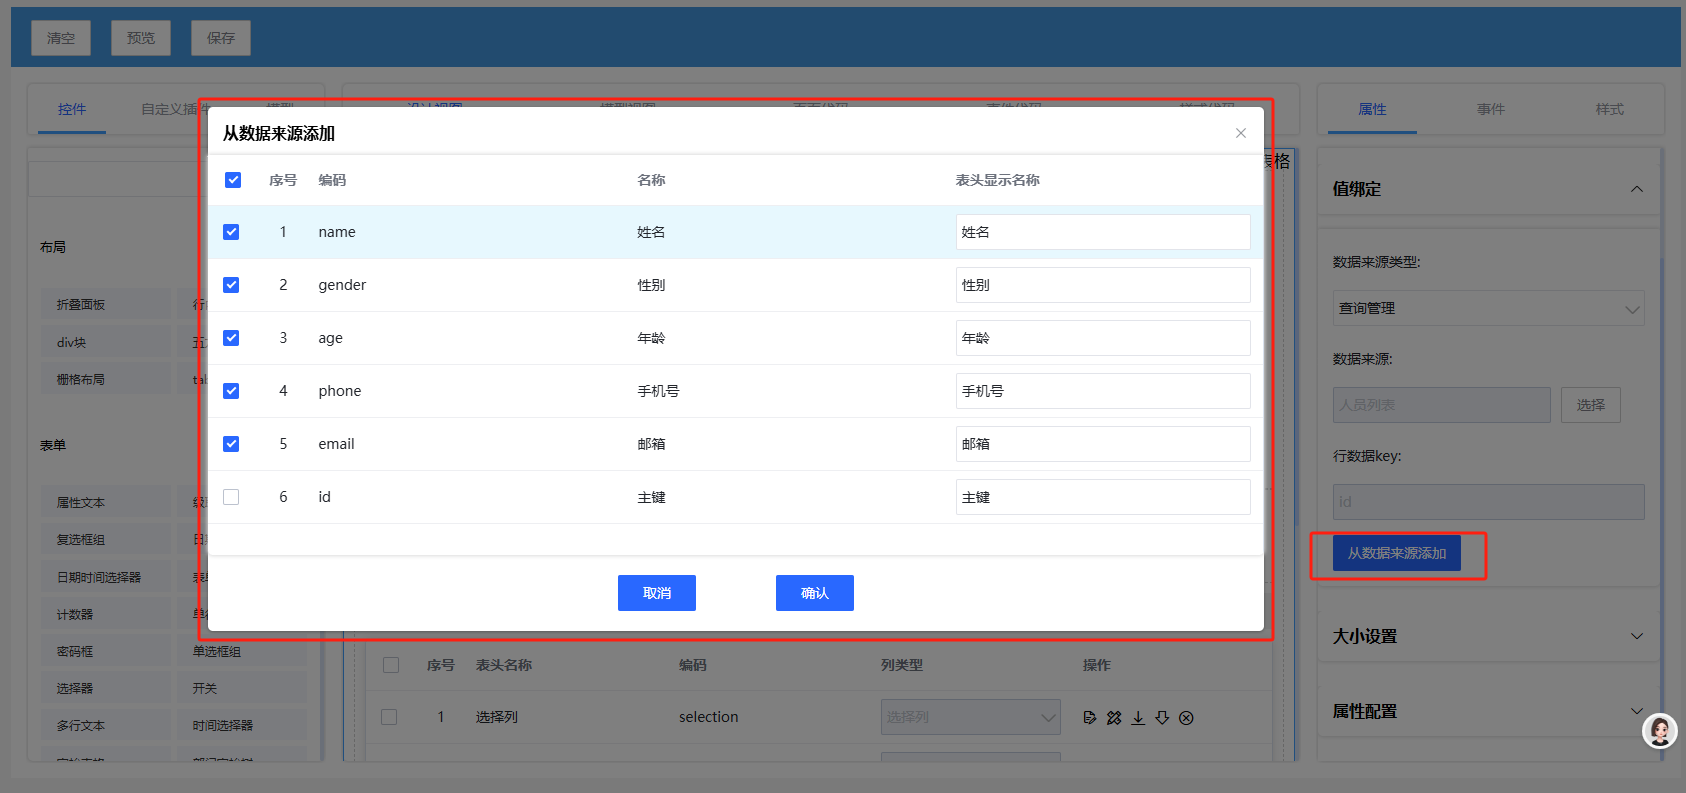
Task: Click the 确认 button in dialog
Action: tap(814, 593)
